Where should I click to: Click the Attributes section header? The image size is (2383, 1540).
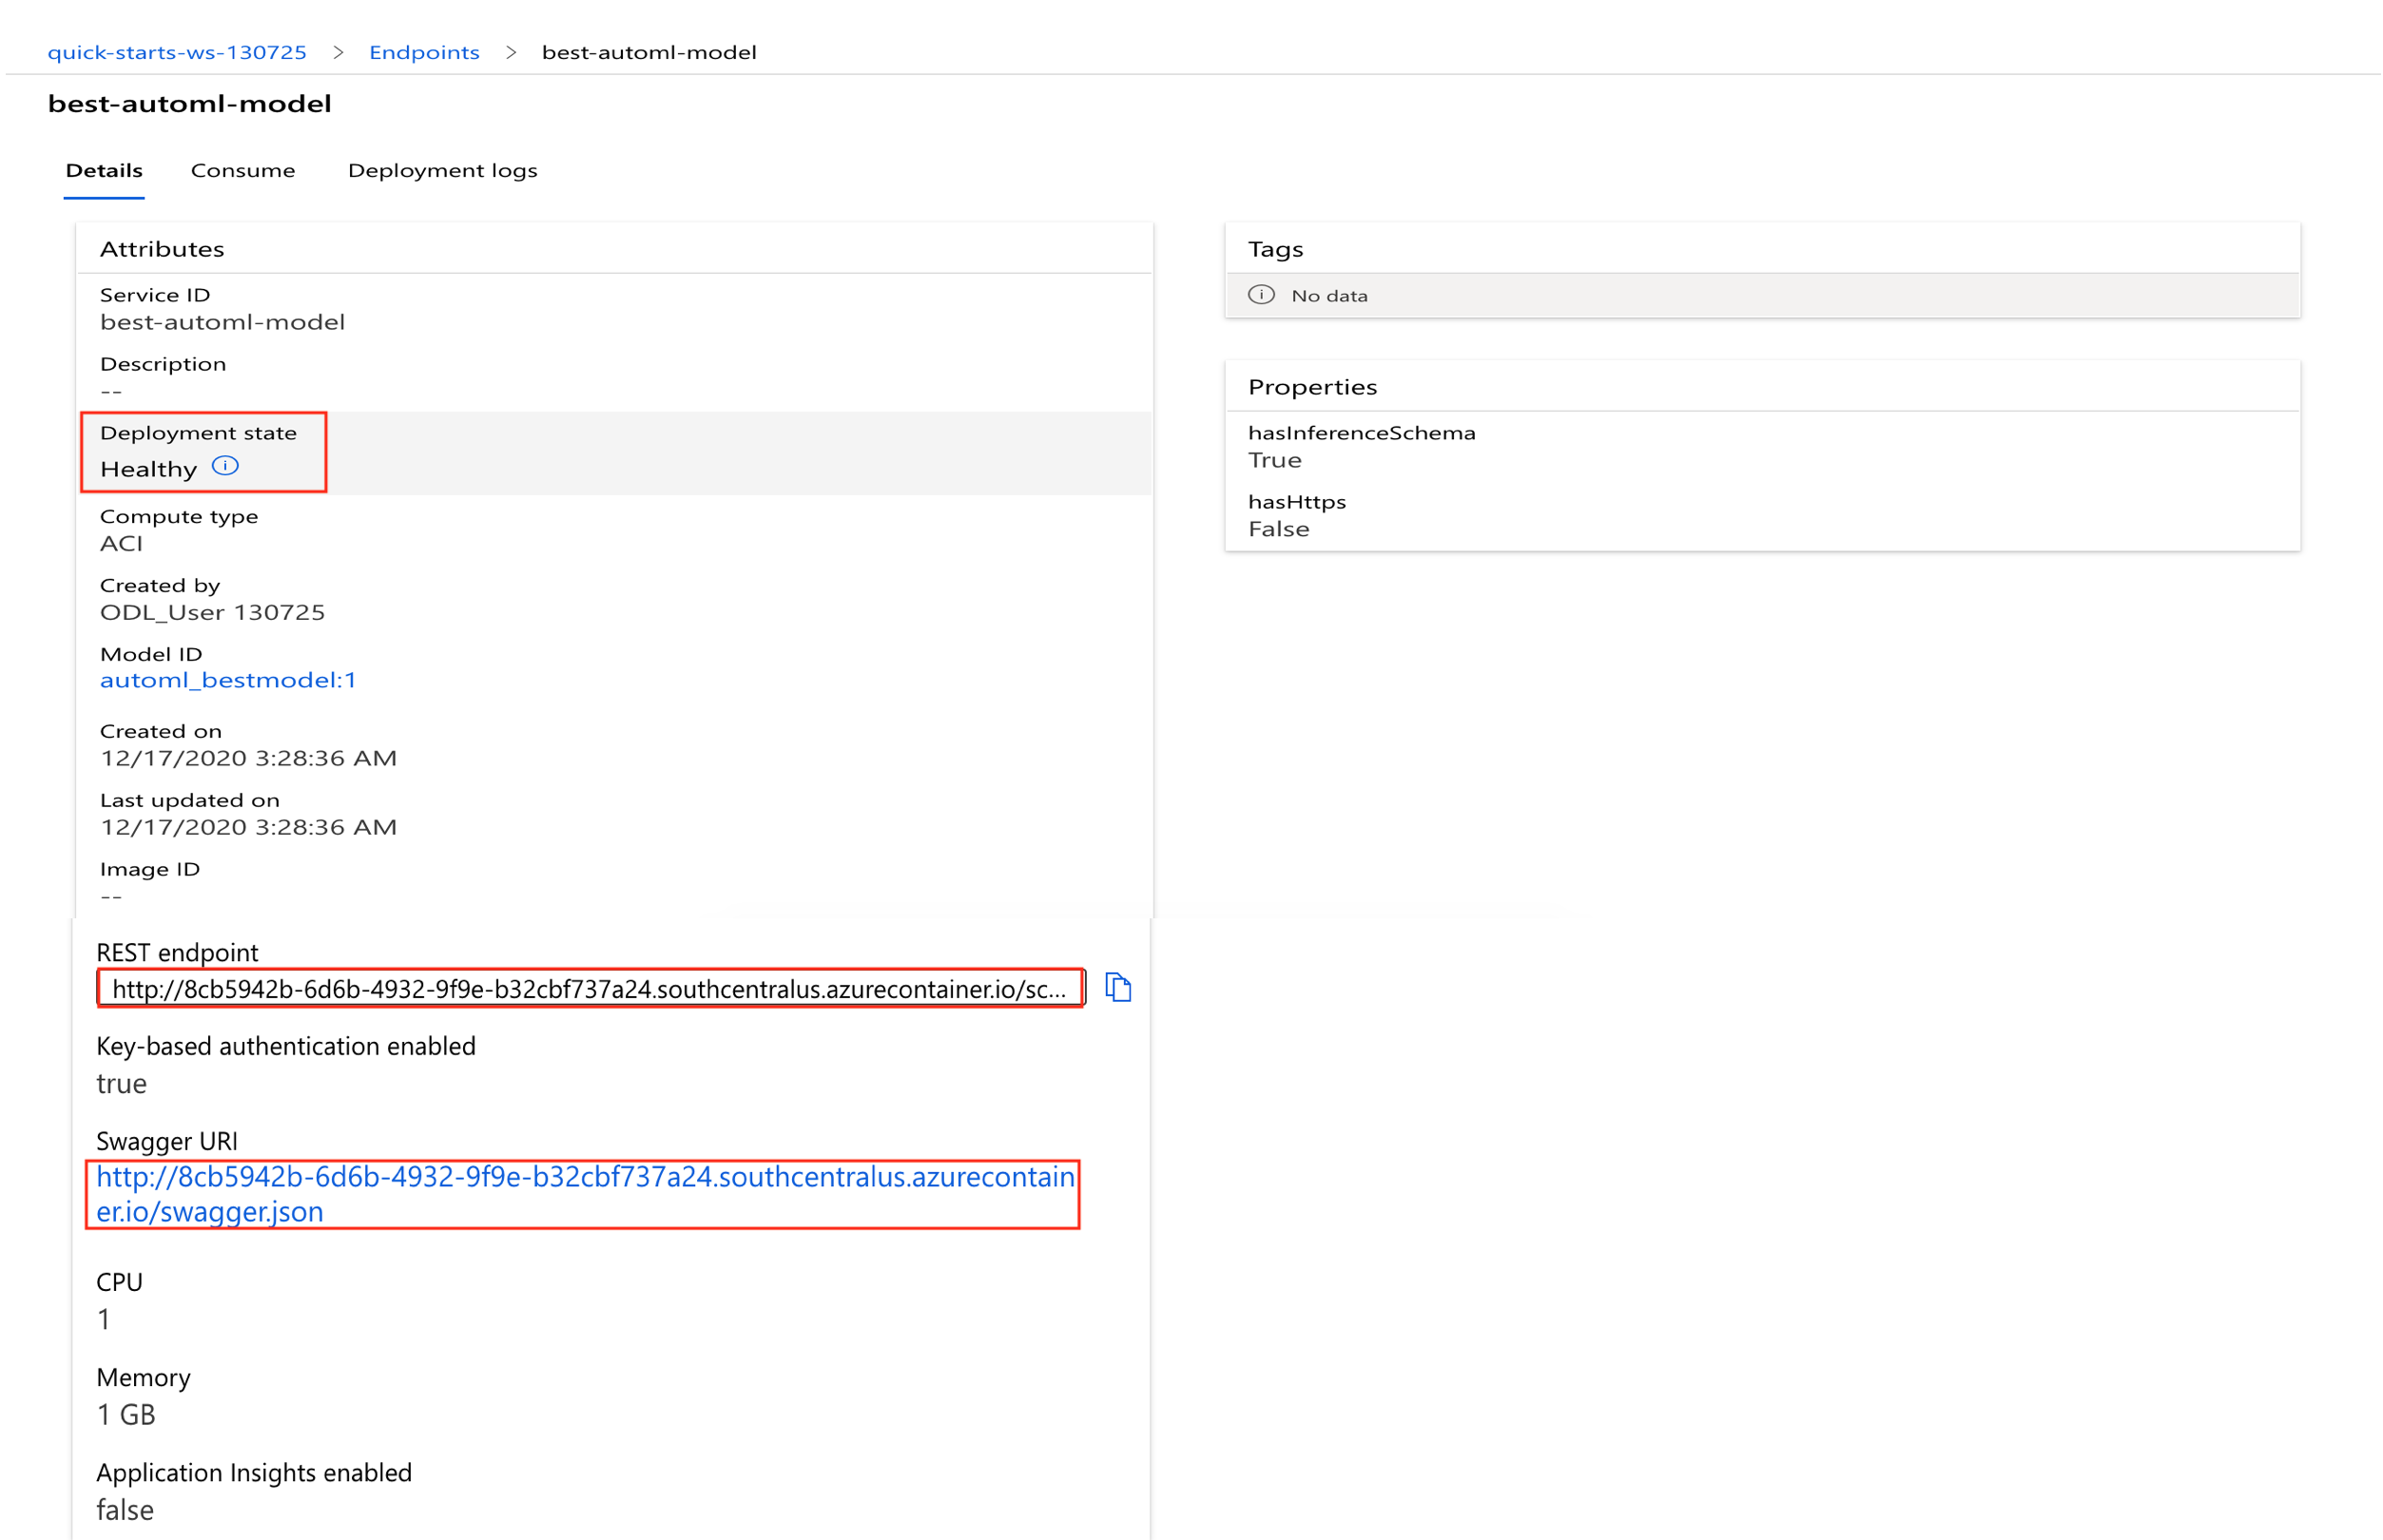point(162,249)
